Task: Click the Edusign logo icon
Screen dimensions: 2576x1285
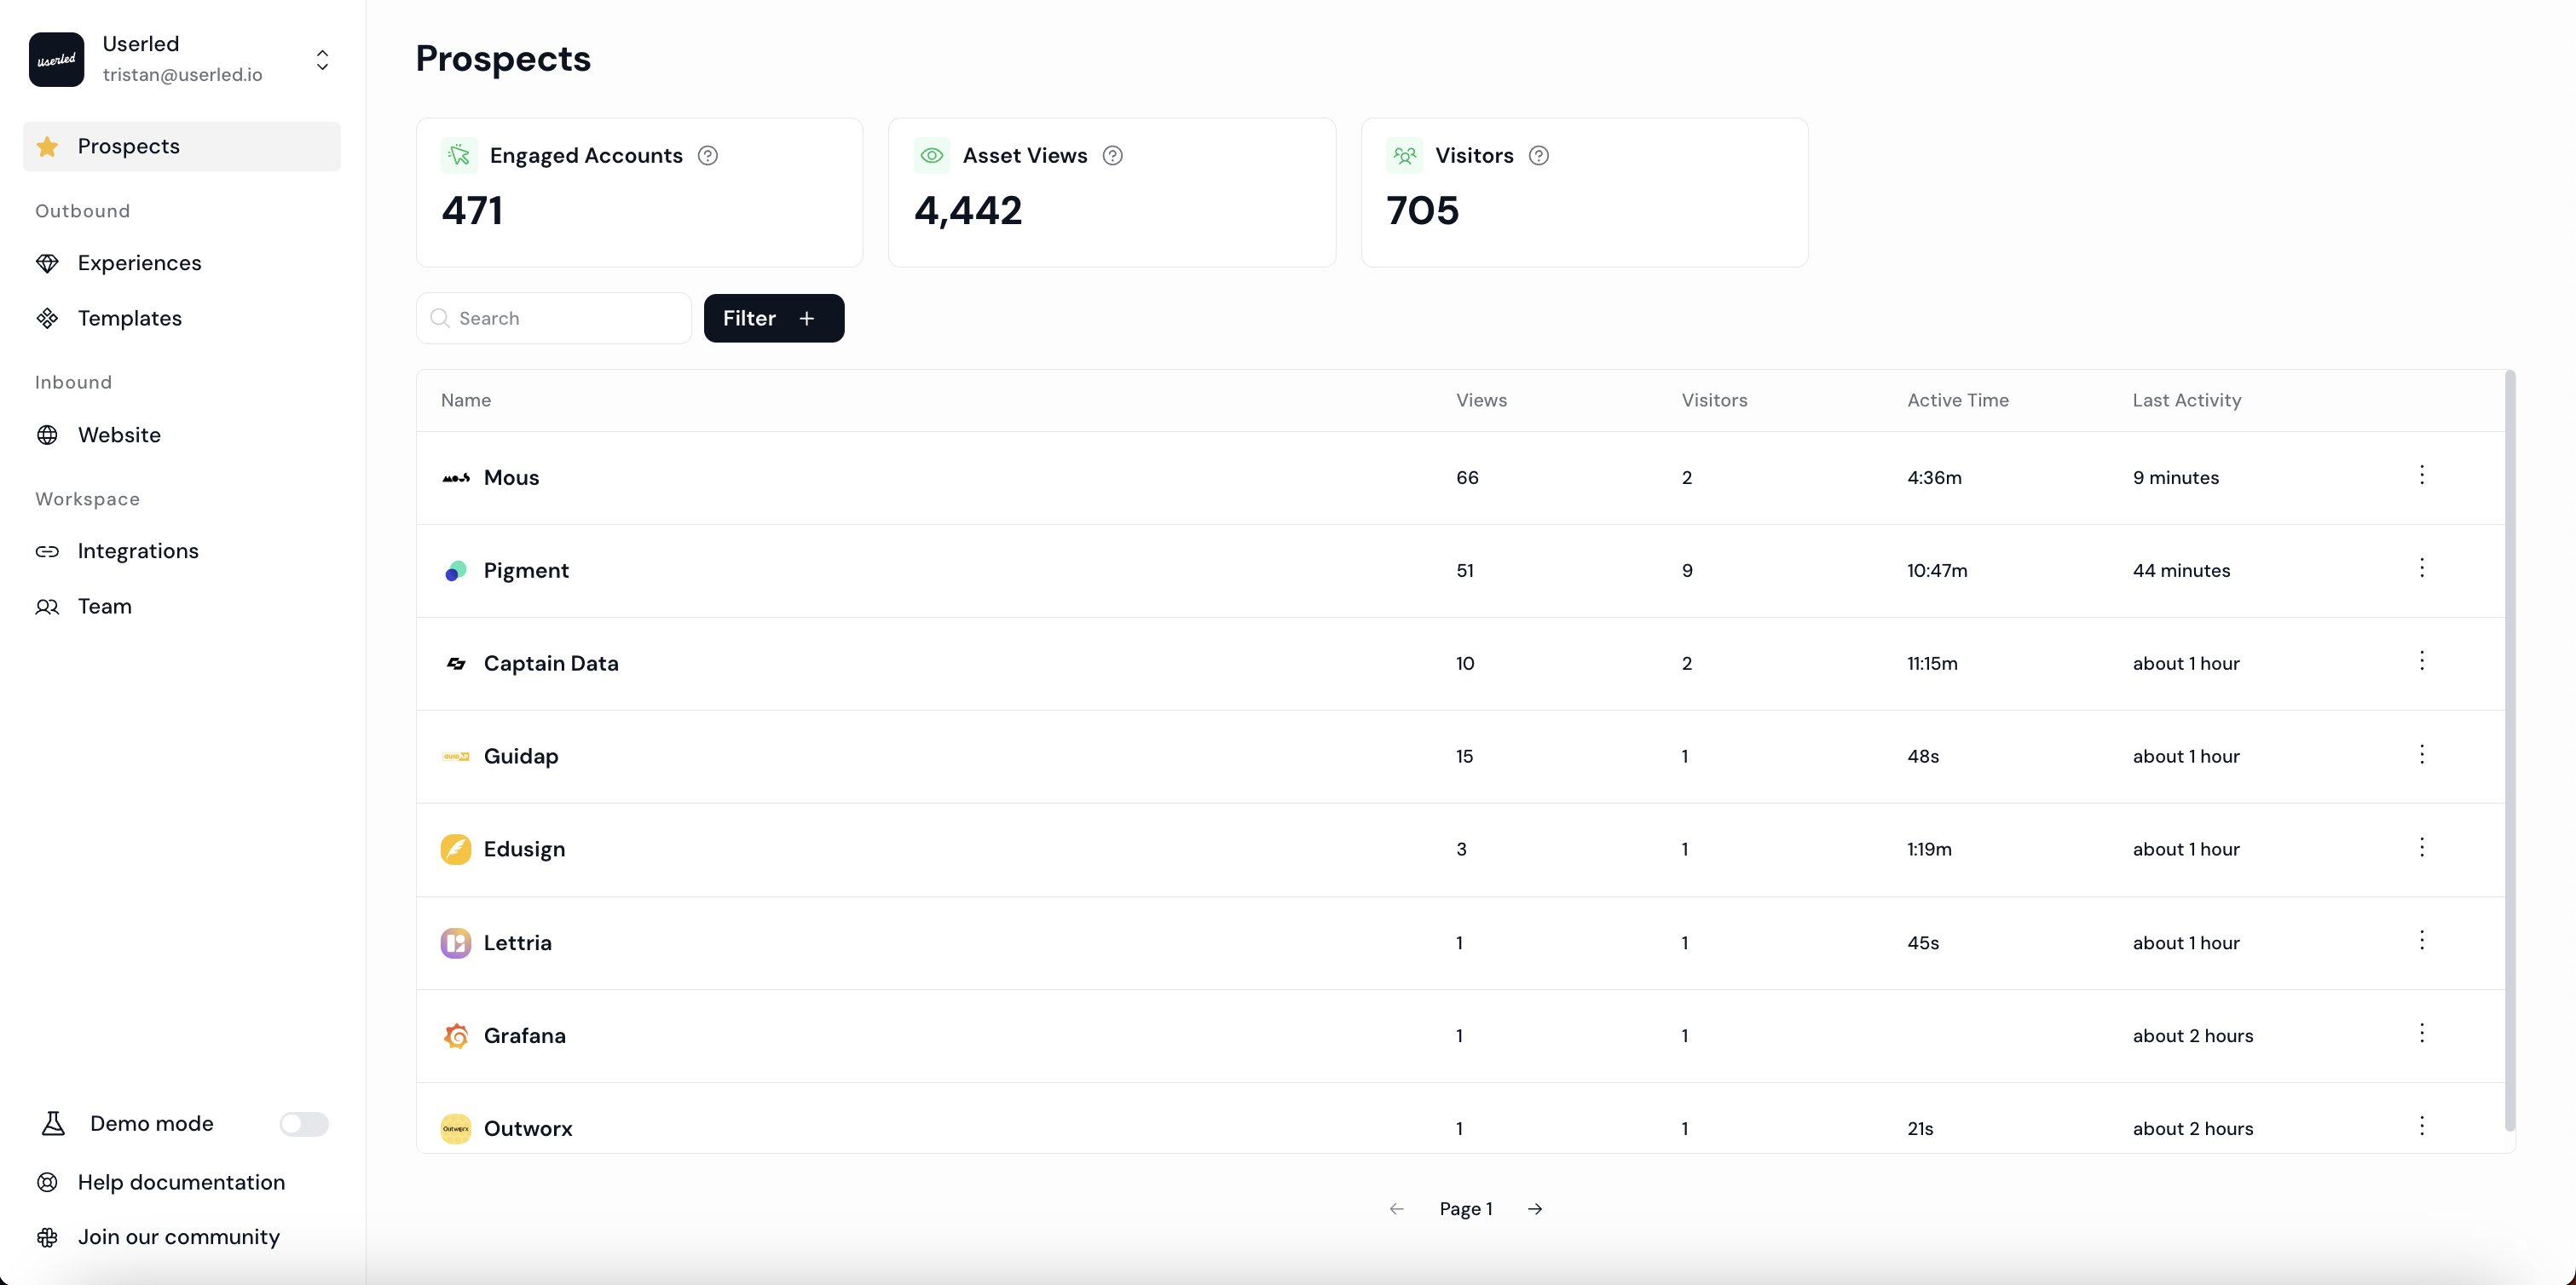Action: (x=456, y=850)
